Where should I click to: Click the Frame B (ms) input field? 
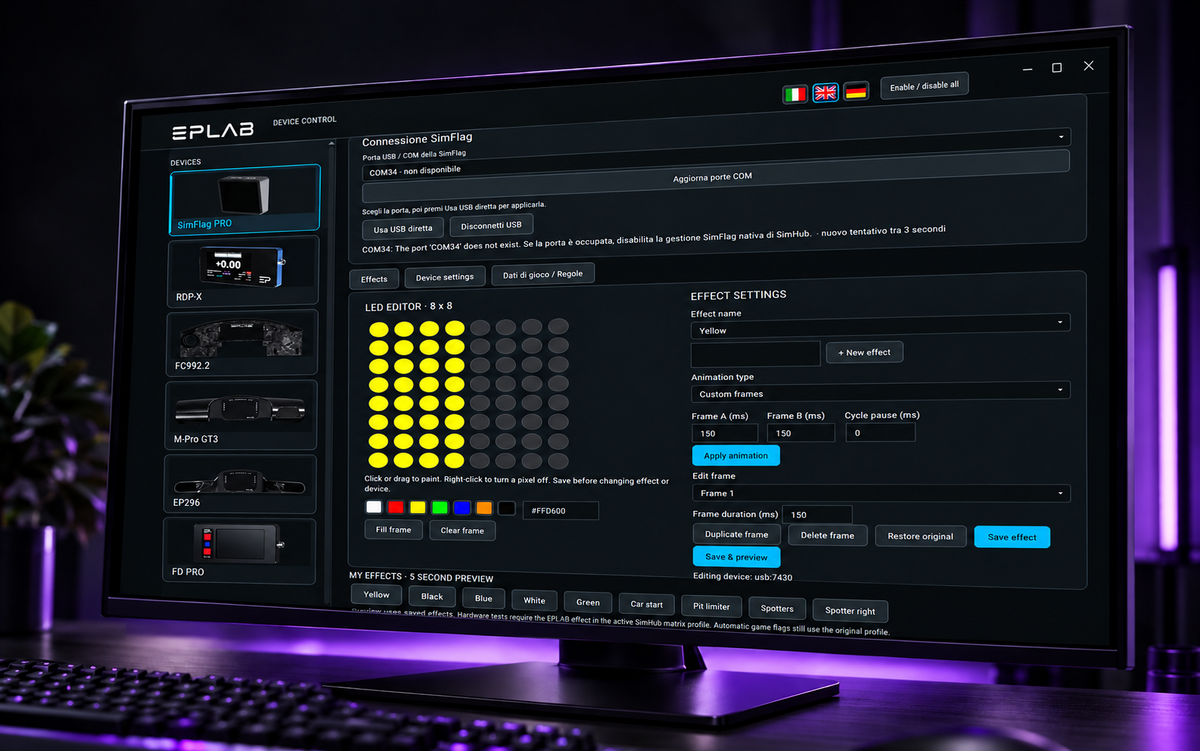(801, 433)
